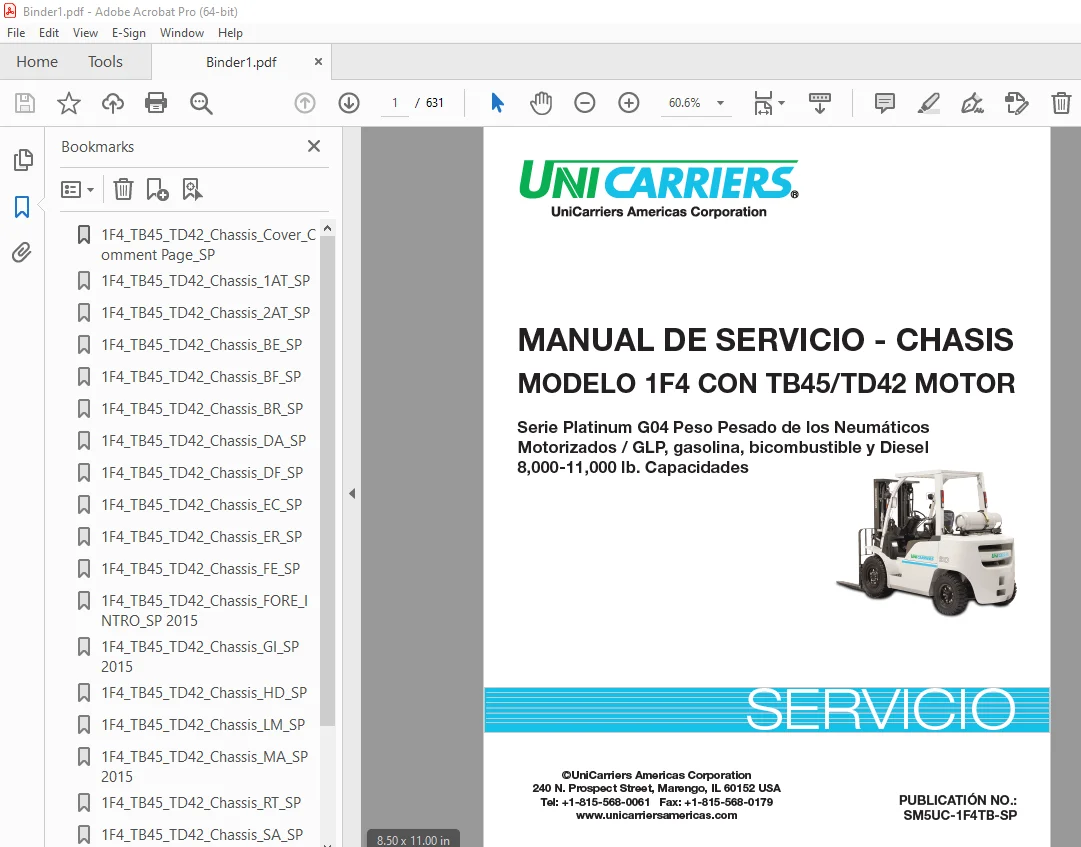Open the Page Thumbnails panel
The width and height of the screenshot is (1081, 847).
pyautogui.click(x=23, y=160)
